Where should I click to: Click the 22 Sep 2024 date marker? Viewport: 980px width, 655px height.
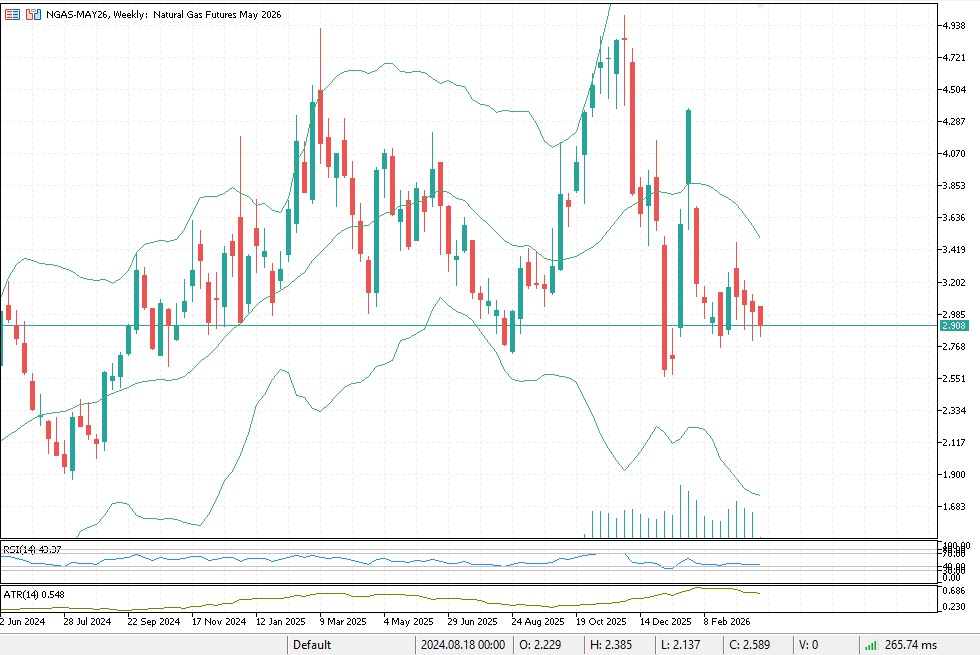click(x=153, y=620)
